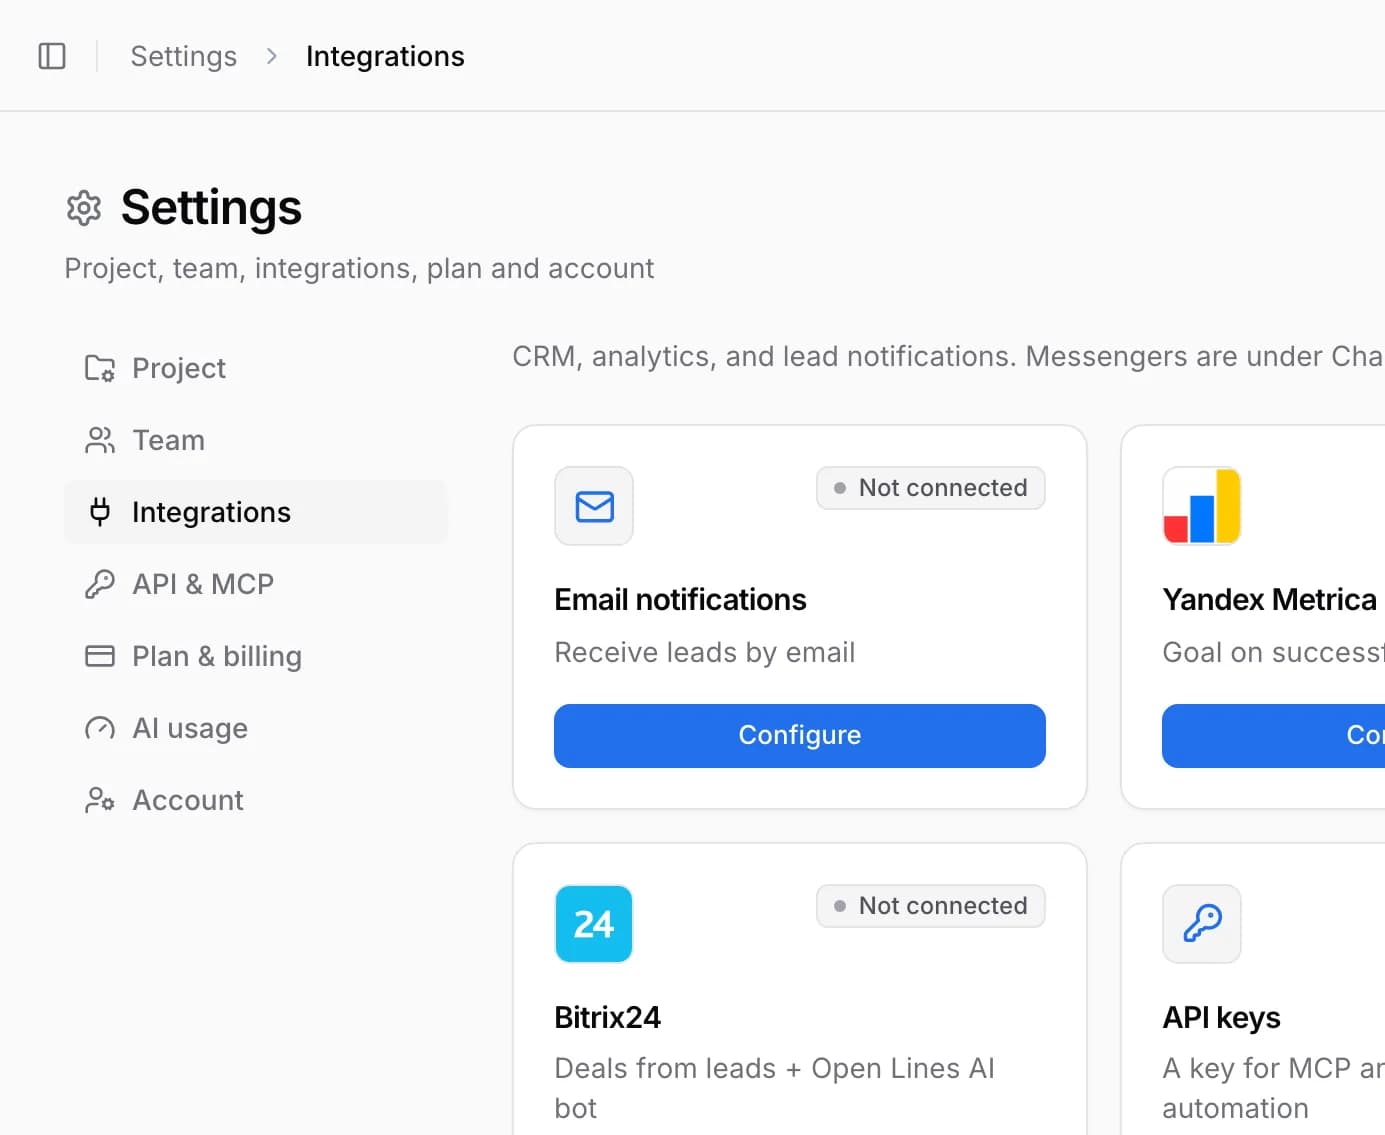Screen dimensions: 1385x1135
Task: Click 'Deals from leads + Open Lines AI bot' text
Action: point(775,1088)
